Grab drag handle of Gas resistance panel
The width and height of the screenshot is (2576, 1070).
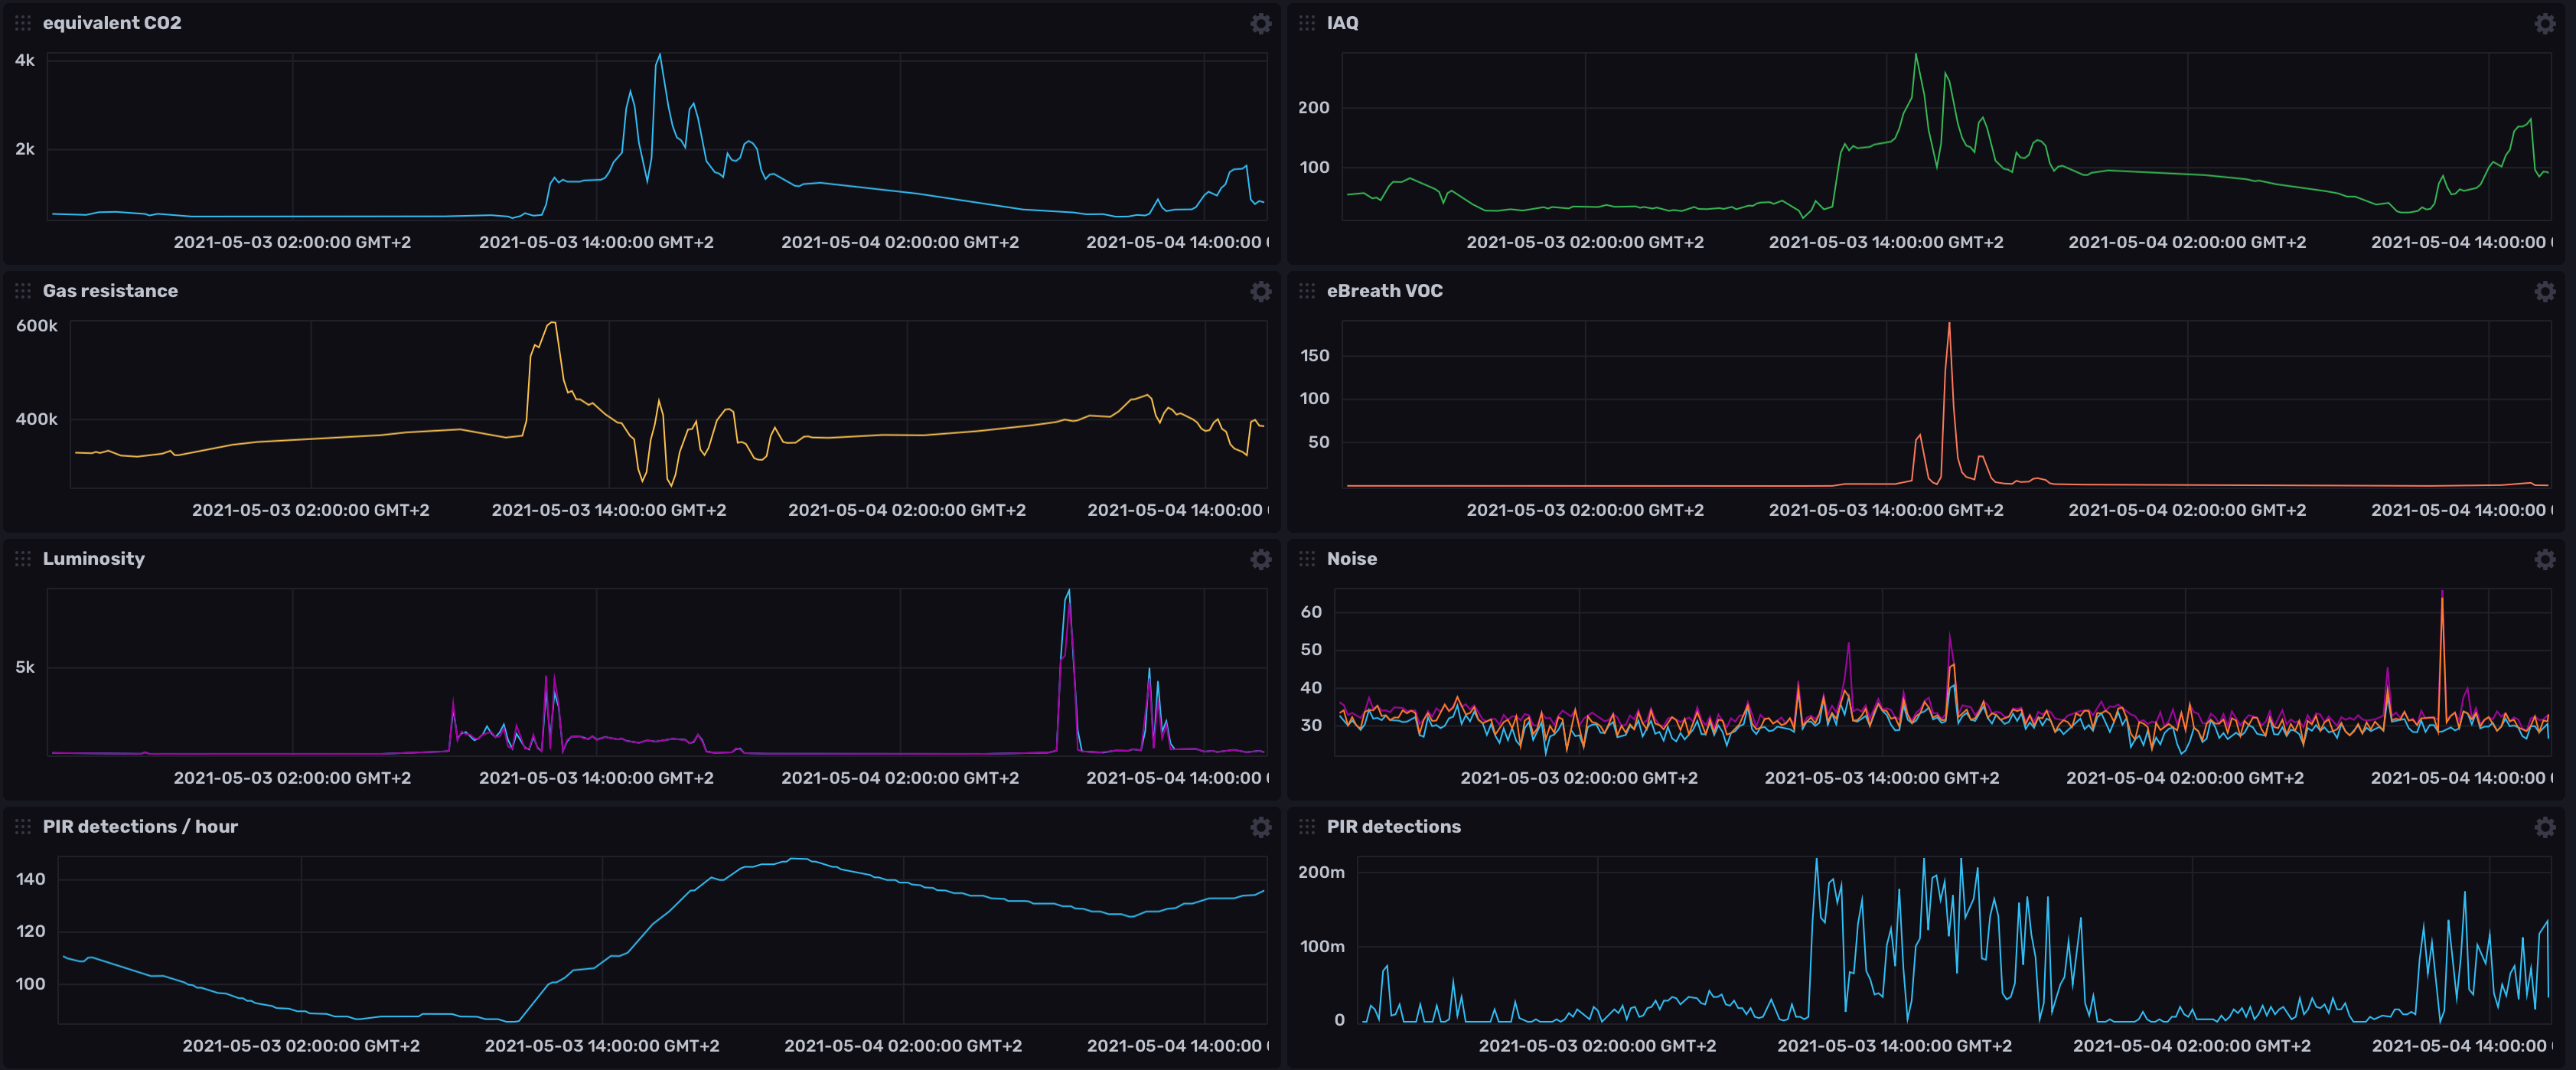[22, 291]
